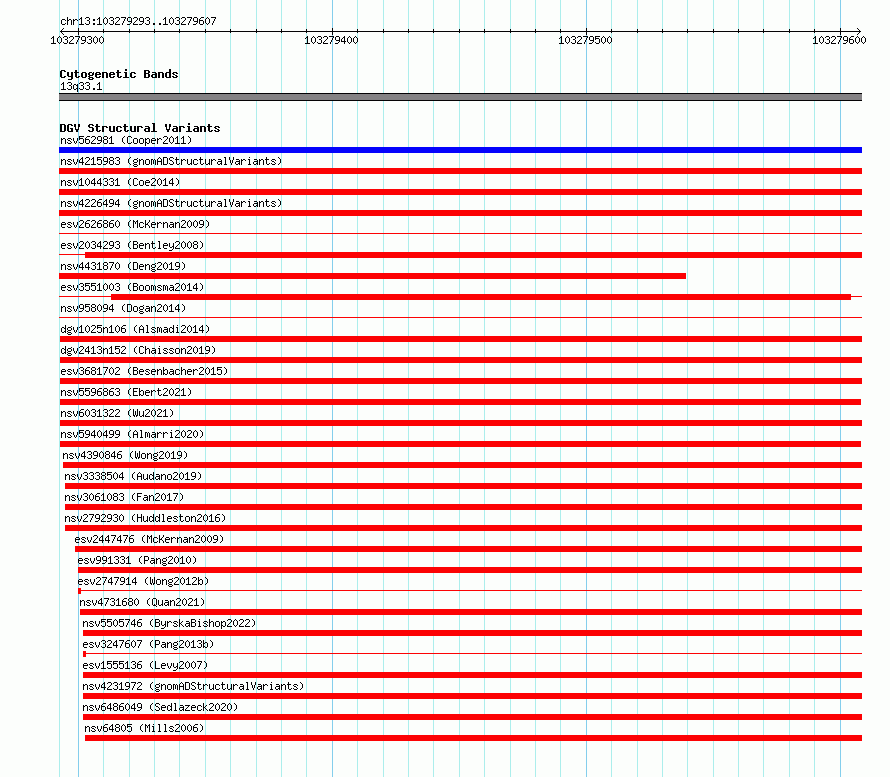This screenshot has height=777, width=890.
Task: Open nsv4226494 (gnomADStructuralVariants) entry
Action: click(x=171, y=203)
